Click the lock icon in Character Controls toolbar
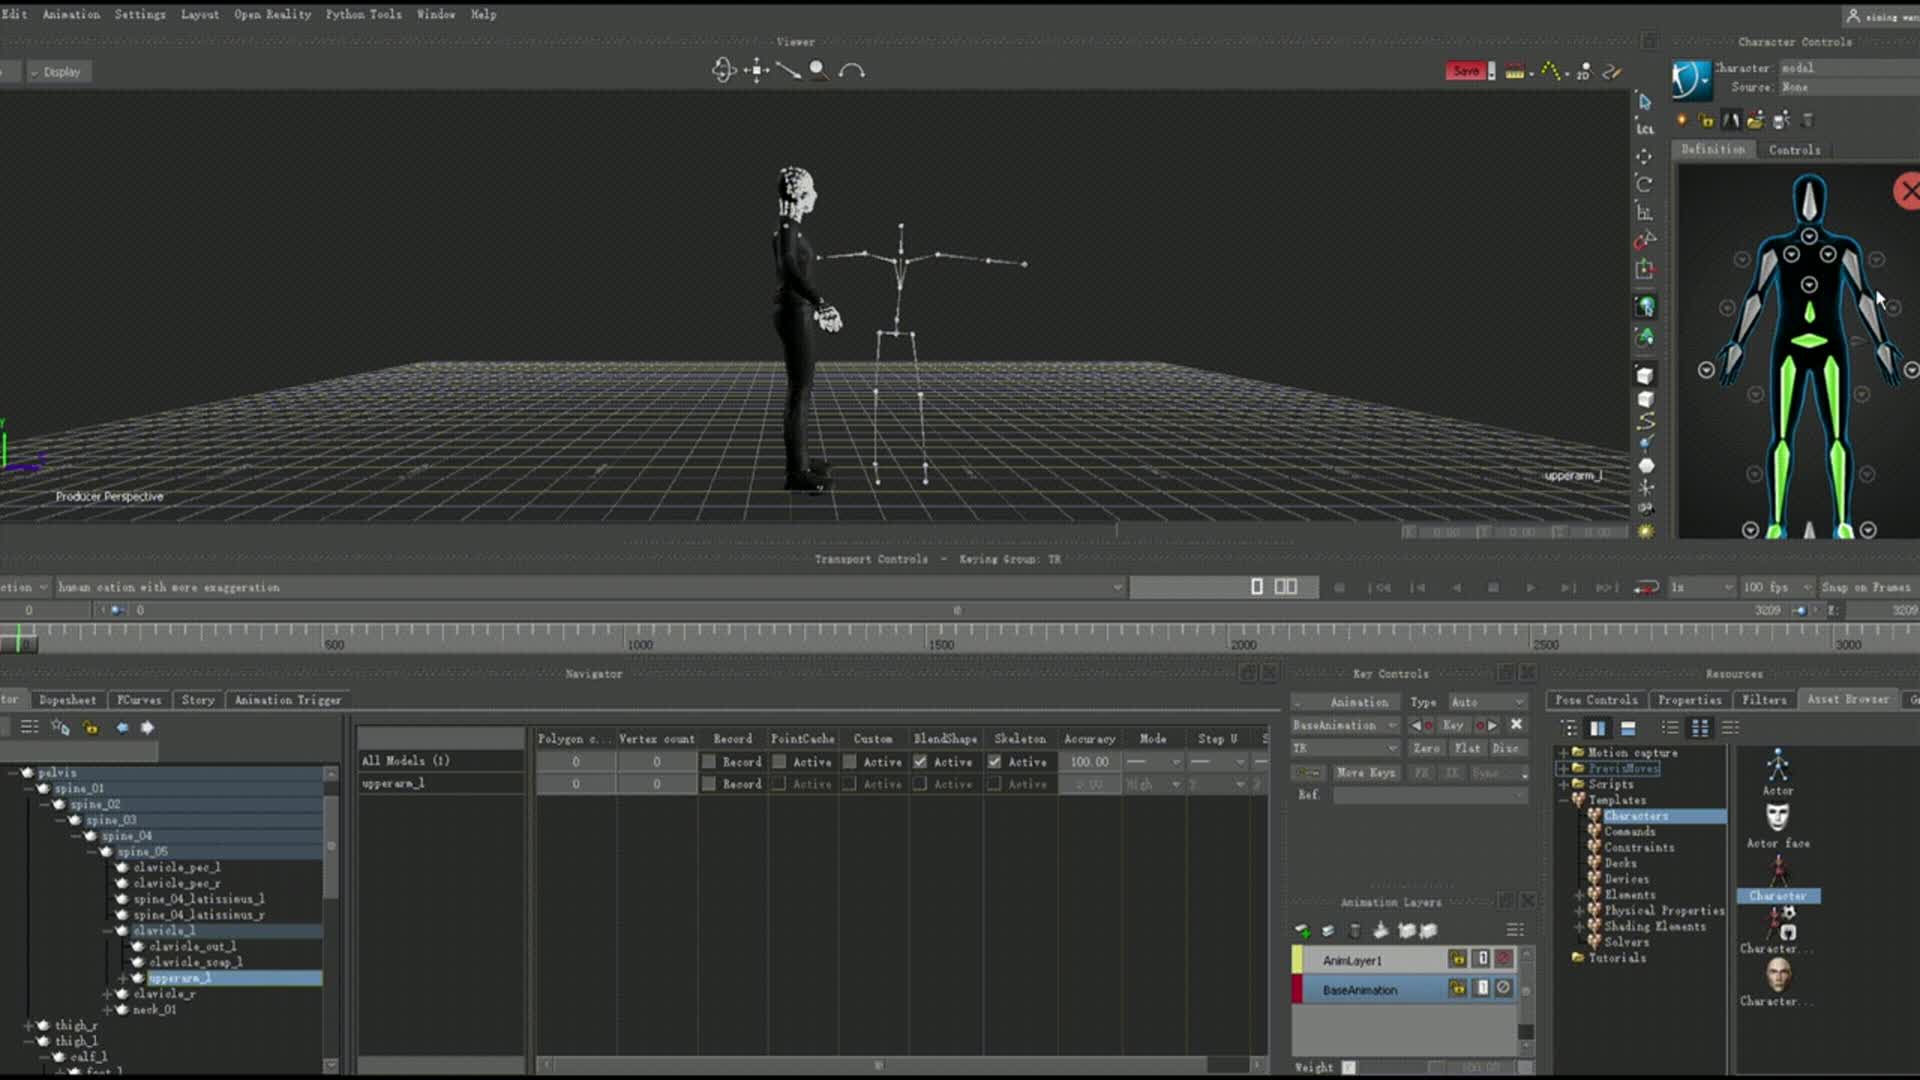This screenshot has width=1920, height=1080. pyautogui.click(x=1706, y=121)
